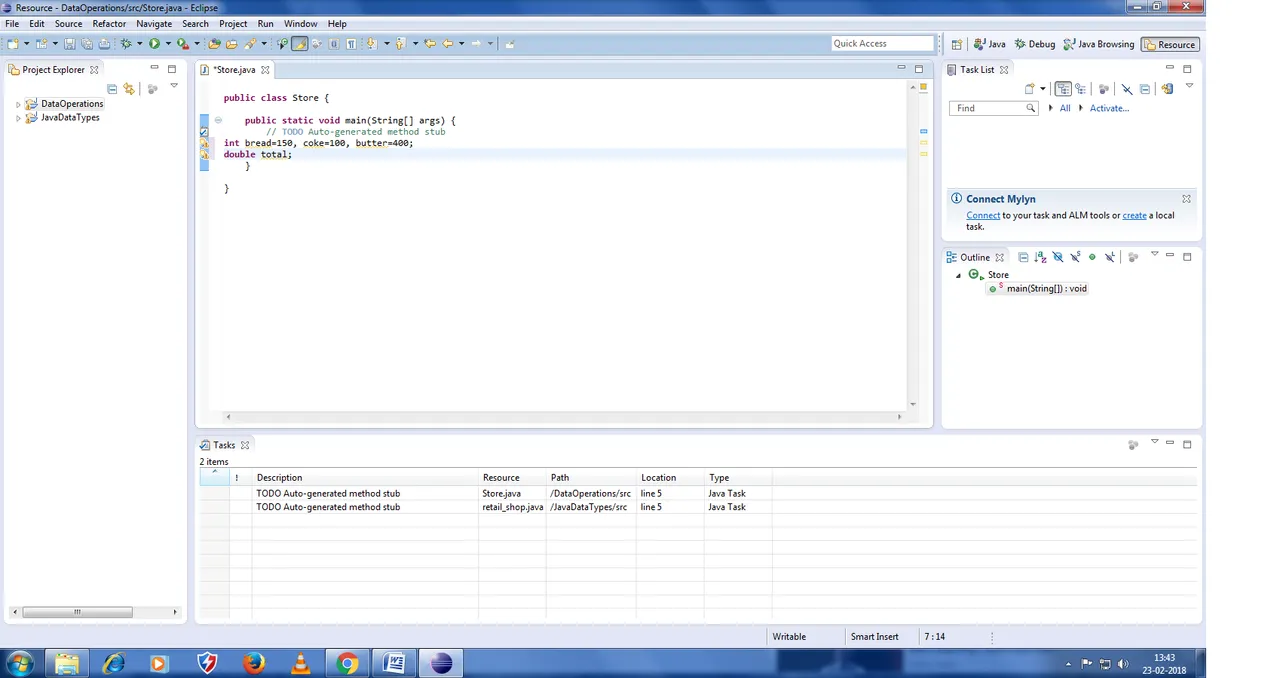The image size is (1280, 678).
Task: Click the Run External Tools icon
Action: (183, 44)
